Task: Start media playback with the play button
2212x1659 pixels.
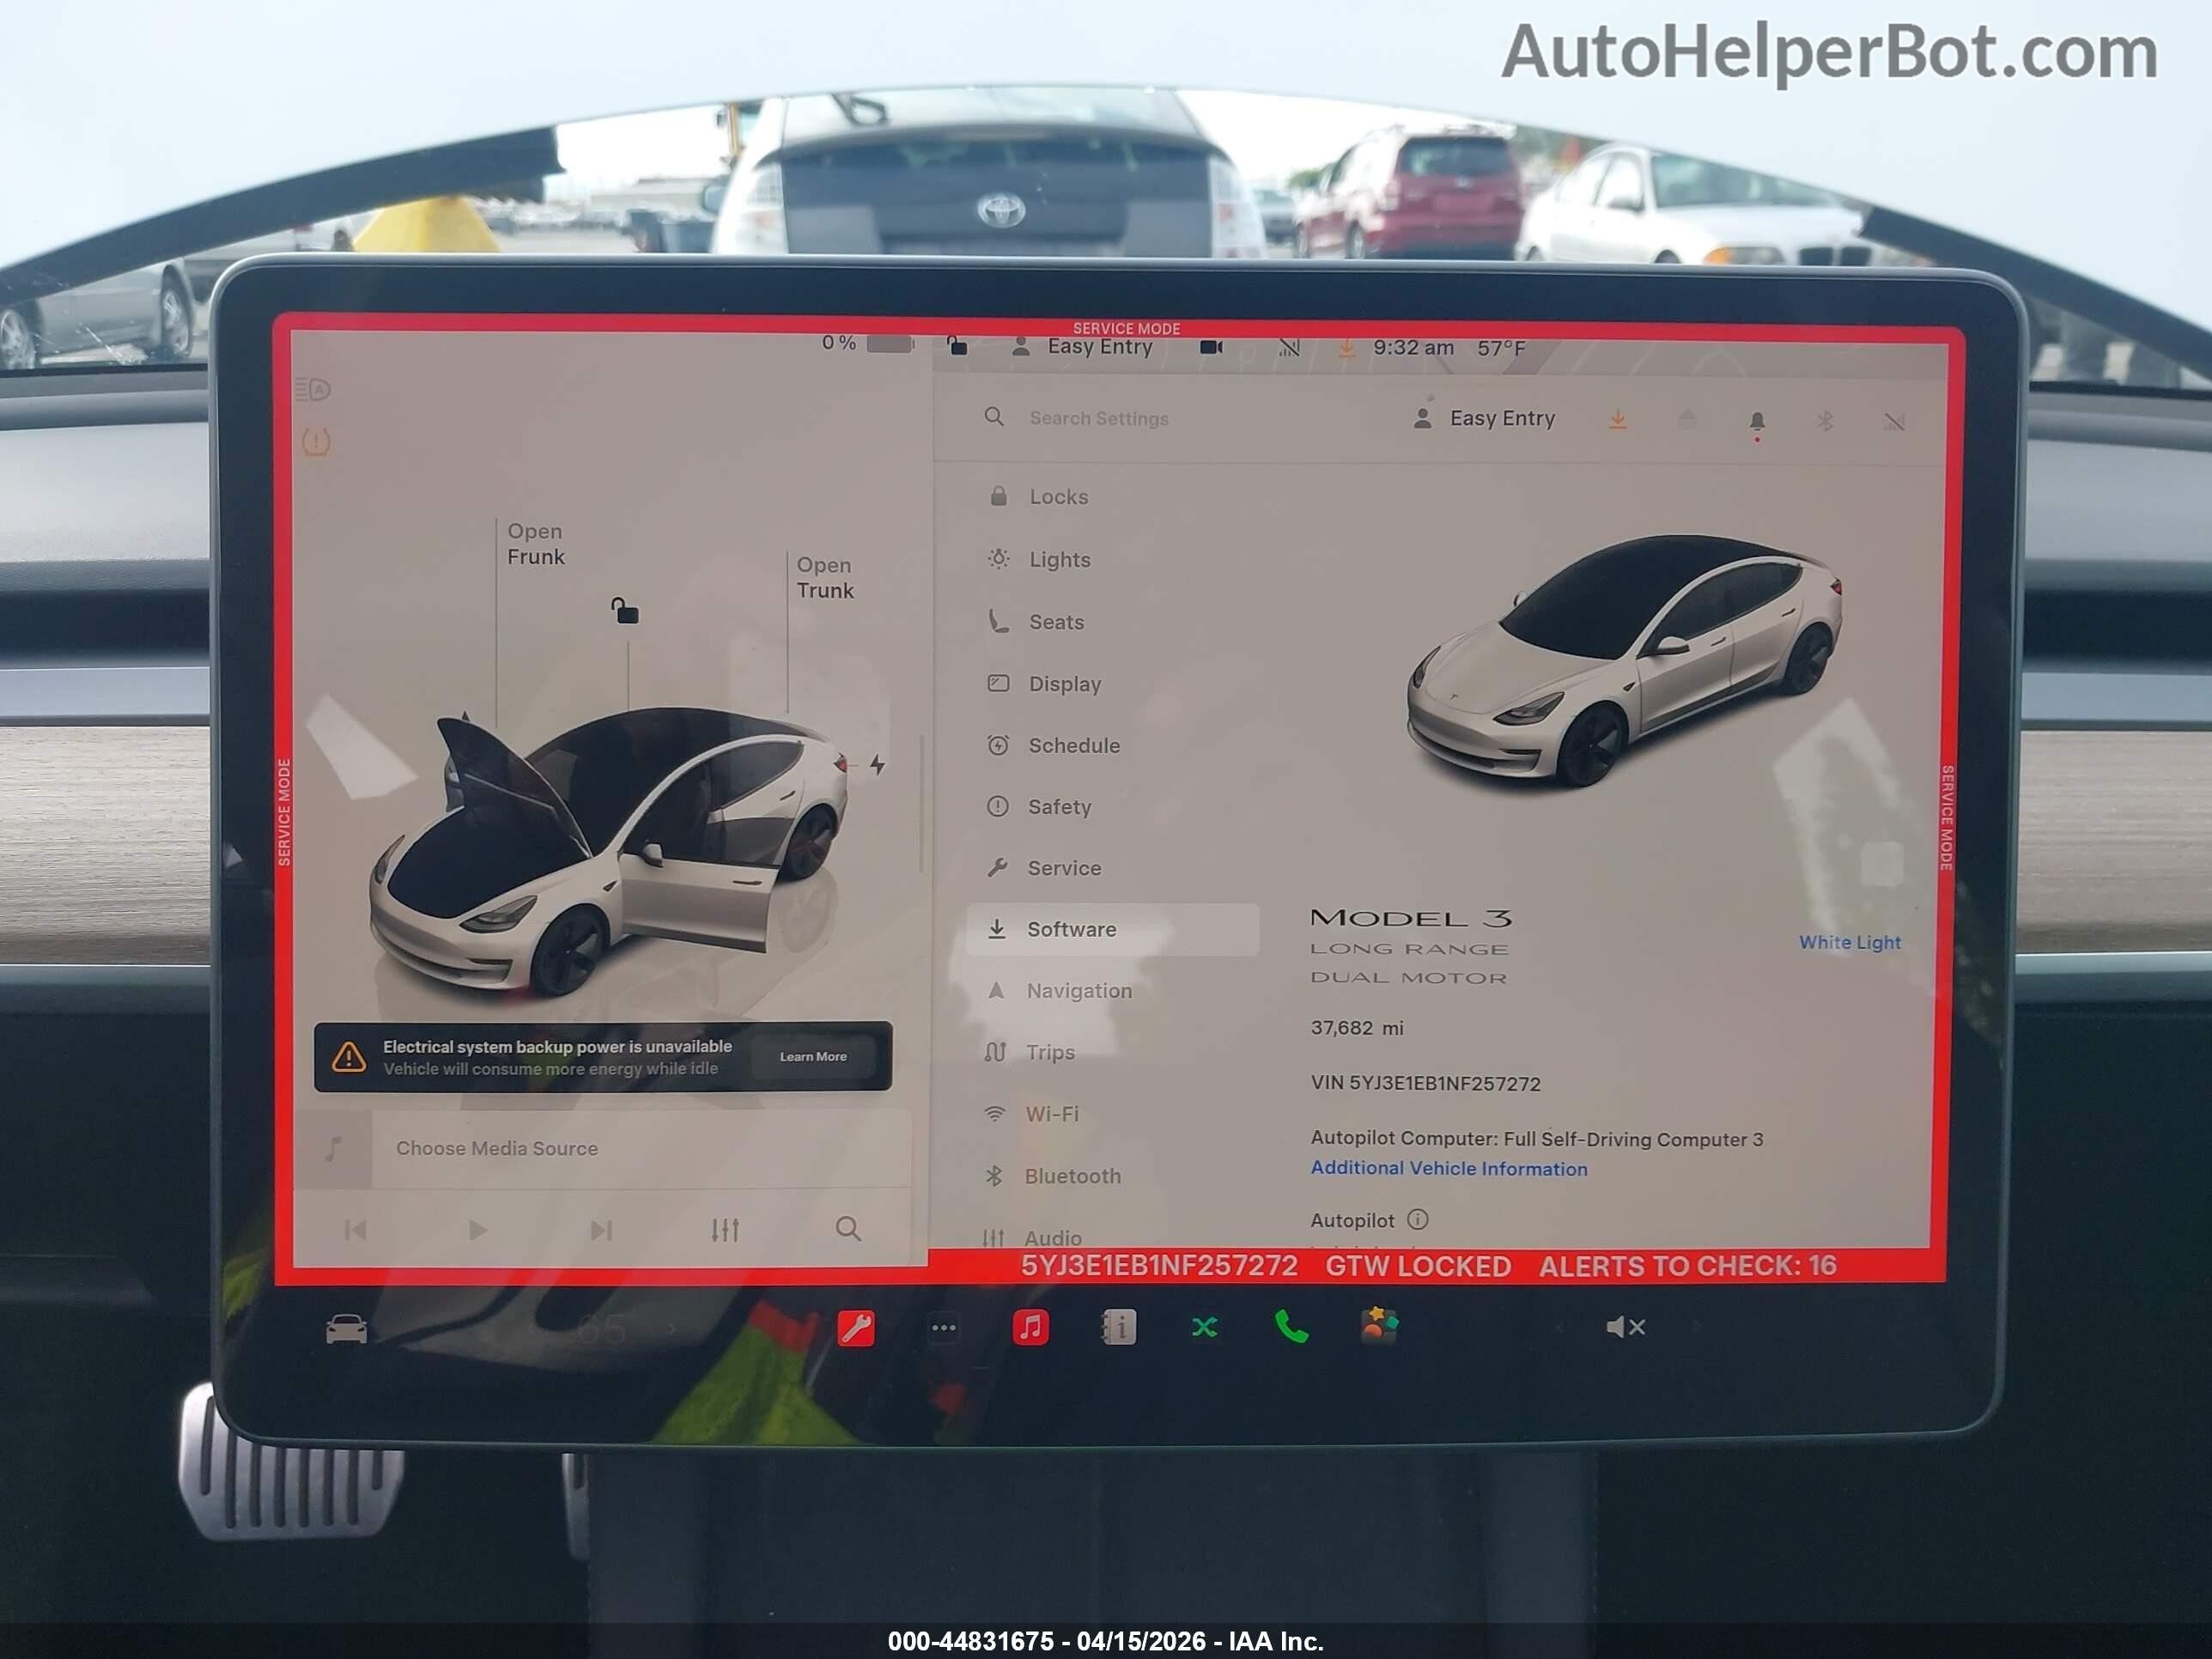Action: [477, 1229]
